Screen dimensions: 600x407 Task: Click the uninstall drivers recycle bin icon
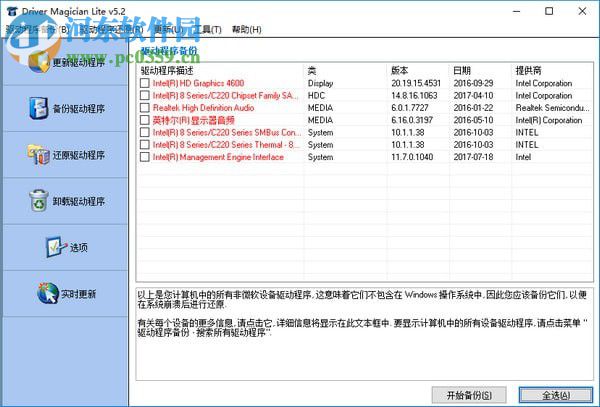coord(39,201)
